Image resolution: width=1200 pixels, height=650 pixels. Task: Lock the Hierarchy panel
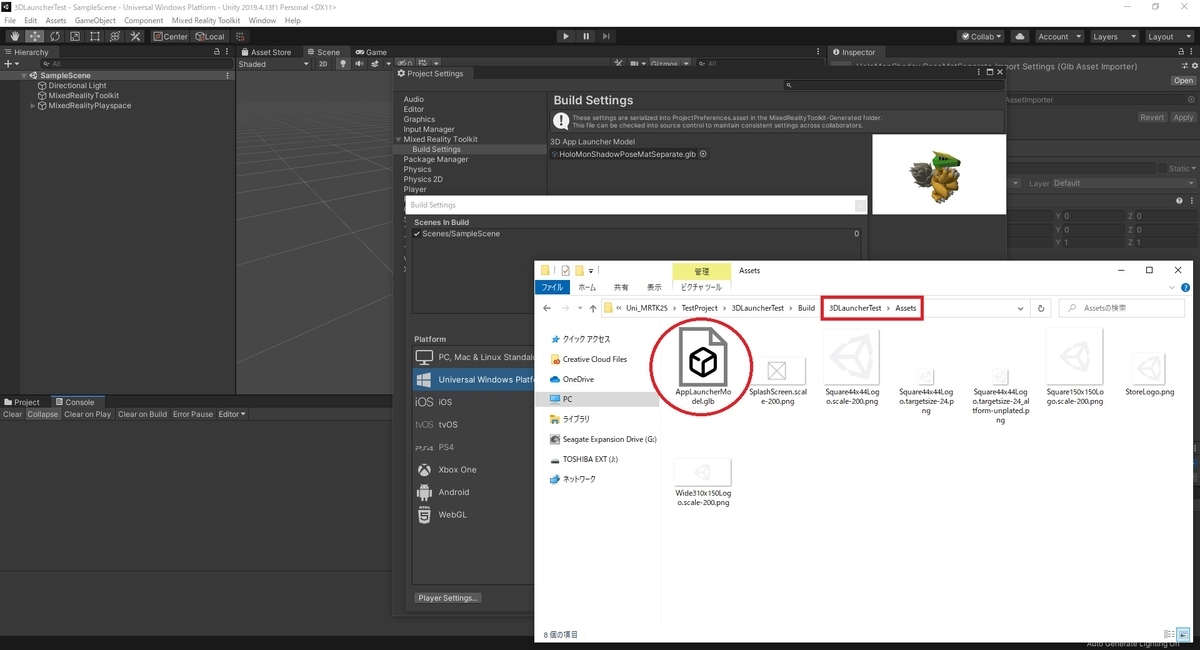[217, 52]
